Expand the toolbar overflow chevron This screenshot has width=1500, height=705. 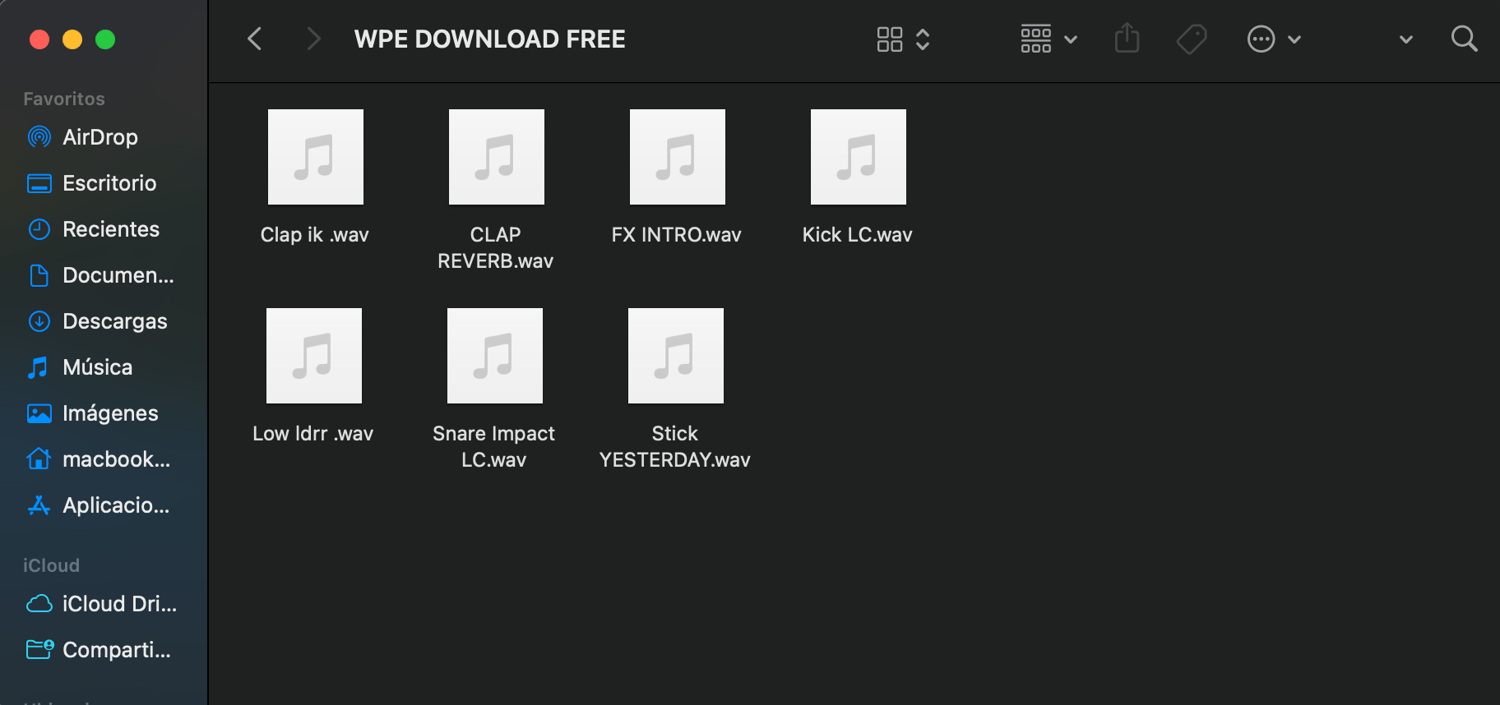pyautogui.click(x=1406, y=40)
